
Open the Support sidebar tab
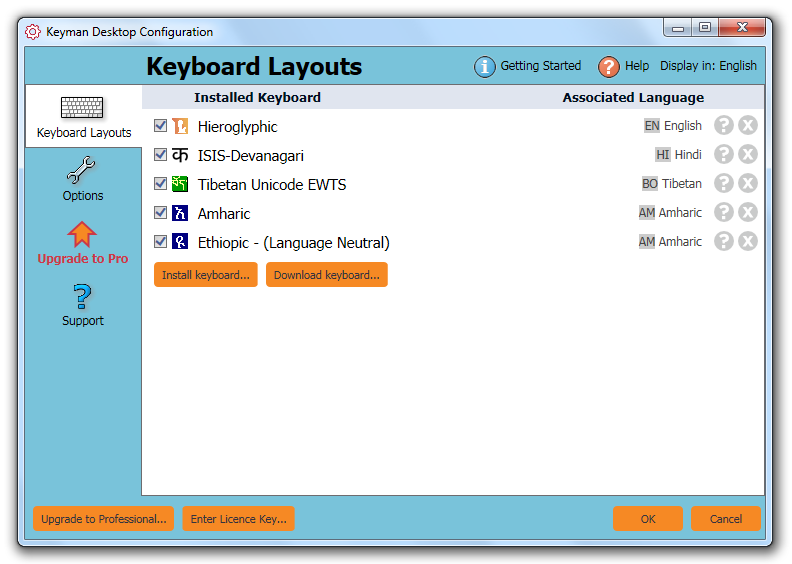pos(83,305)
